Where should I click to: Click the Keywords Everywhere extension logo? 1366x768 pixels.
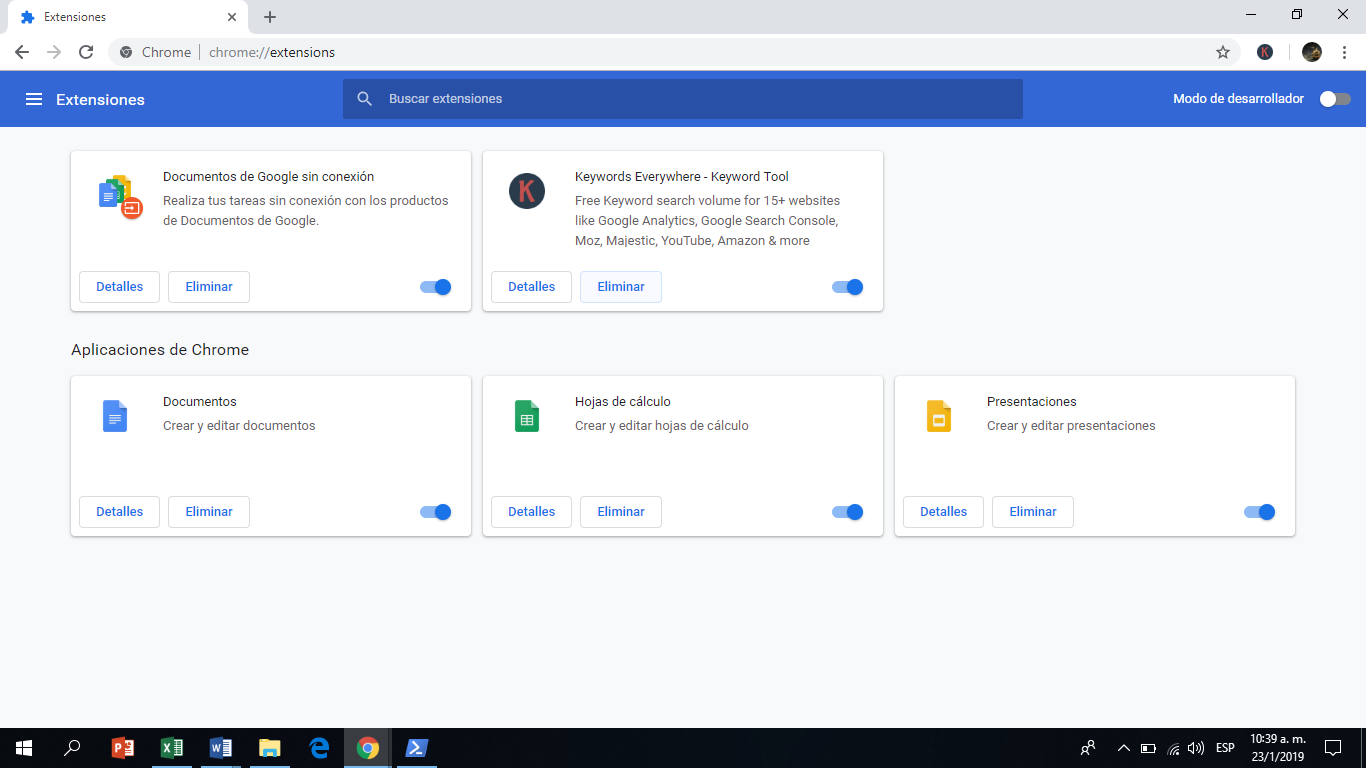[527, 191]
